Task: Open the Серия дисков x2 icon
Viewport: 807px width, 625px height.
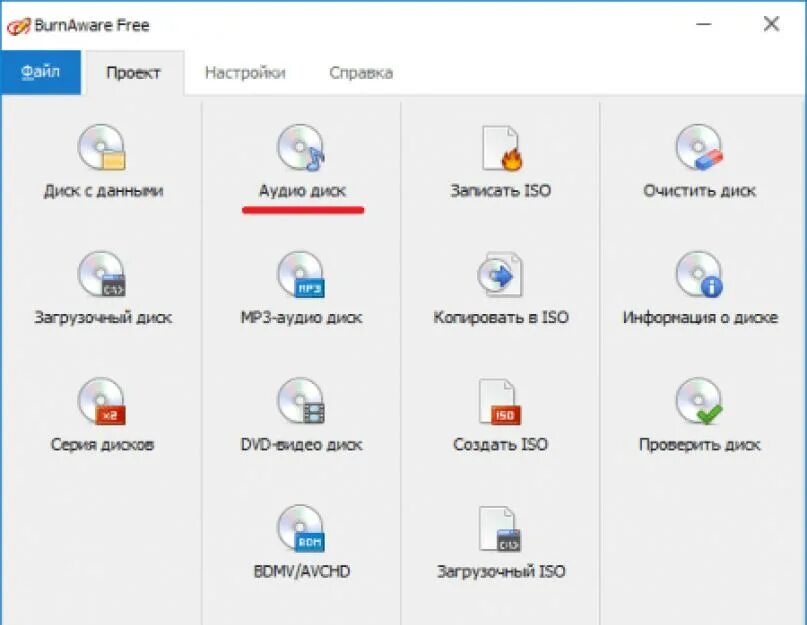Action: coord(102,401)
